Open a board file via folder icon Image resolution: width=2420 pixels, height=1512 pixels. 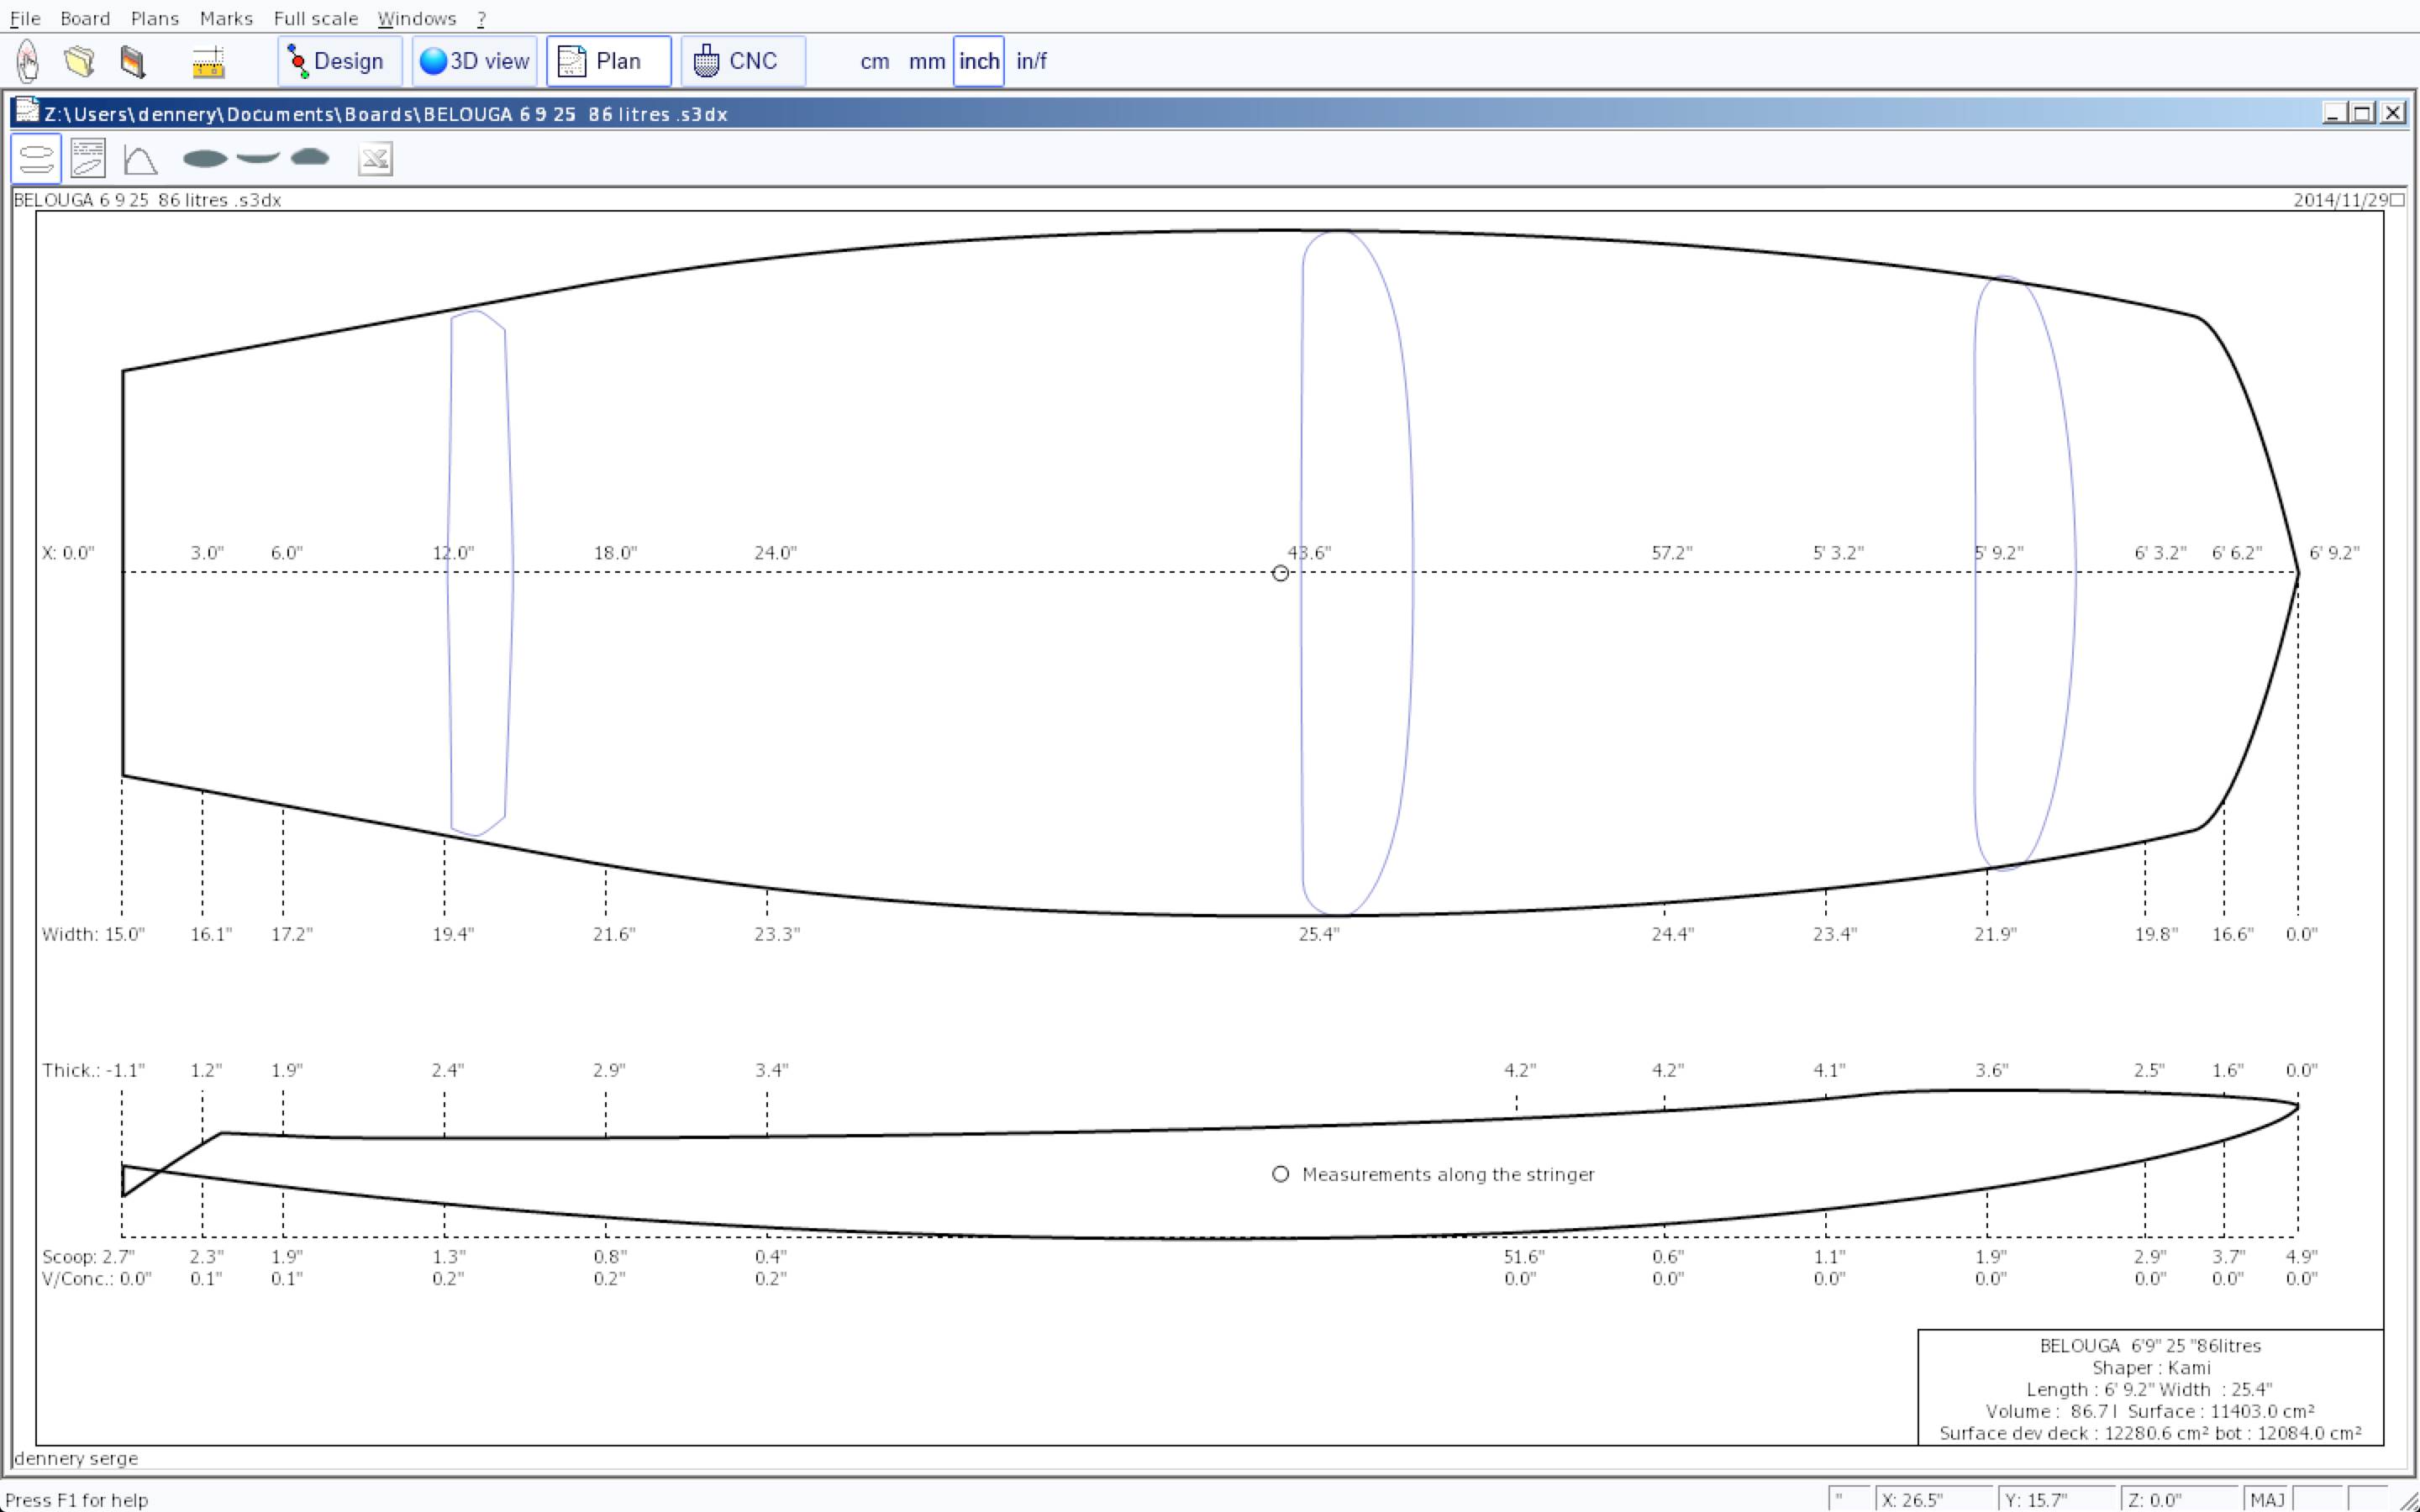click(x=79, y=61)
